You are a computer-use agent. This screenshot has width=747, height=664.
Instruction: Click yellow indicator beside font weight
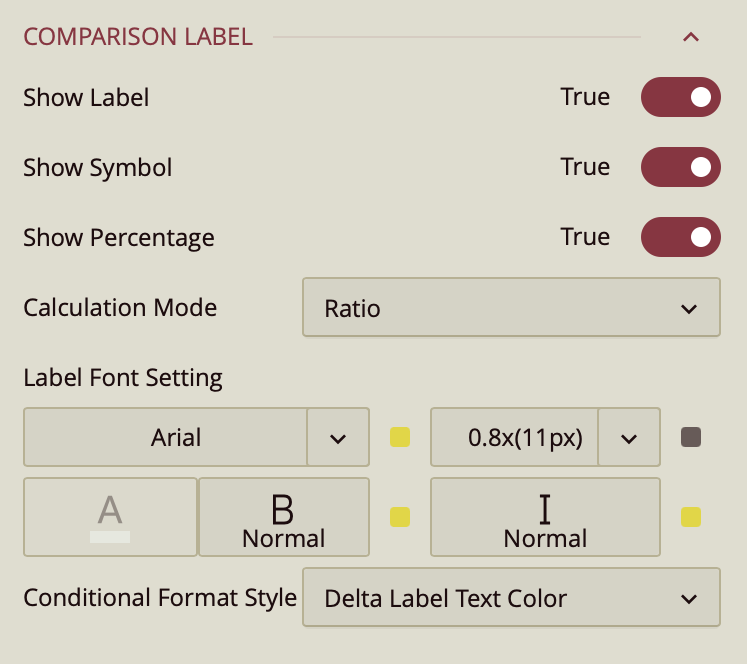(x=400, y=517)
